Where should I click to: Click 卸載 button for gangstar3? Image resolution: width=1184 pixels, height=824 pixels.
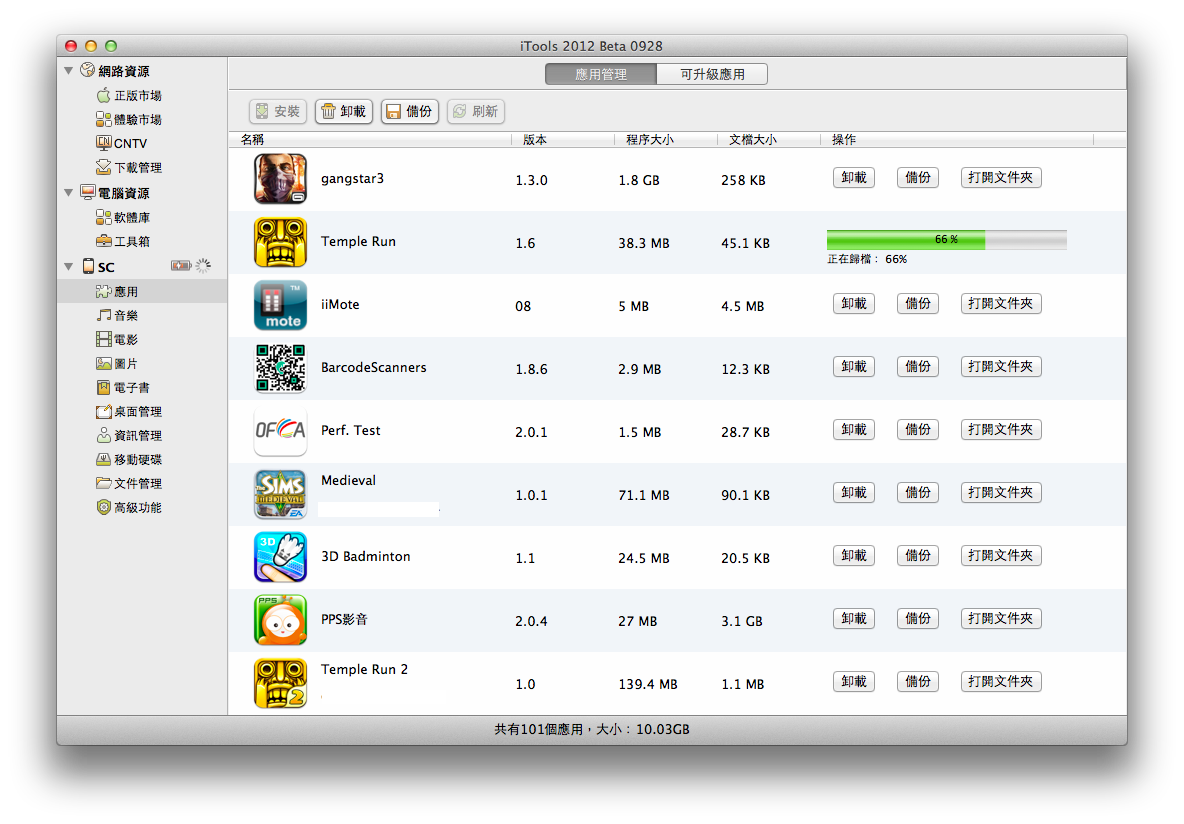point(853,178)
